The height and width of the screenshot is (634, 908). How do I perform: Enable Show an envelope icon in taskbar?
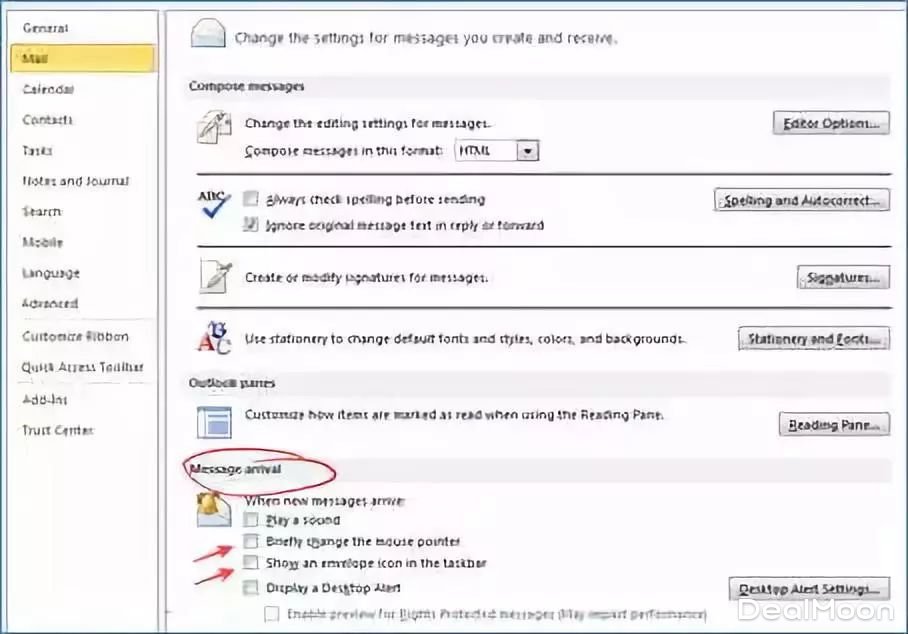pos(251,563)
